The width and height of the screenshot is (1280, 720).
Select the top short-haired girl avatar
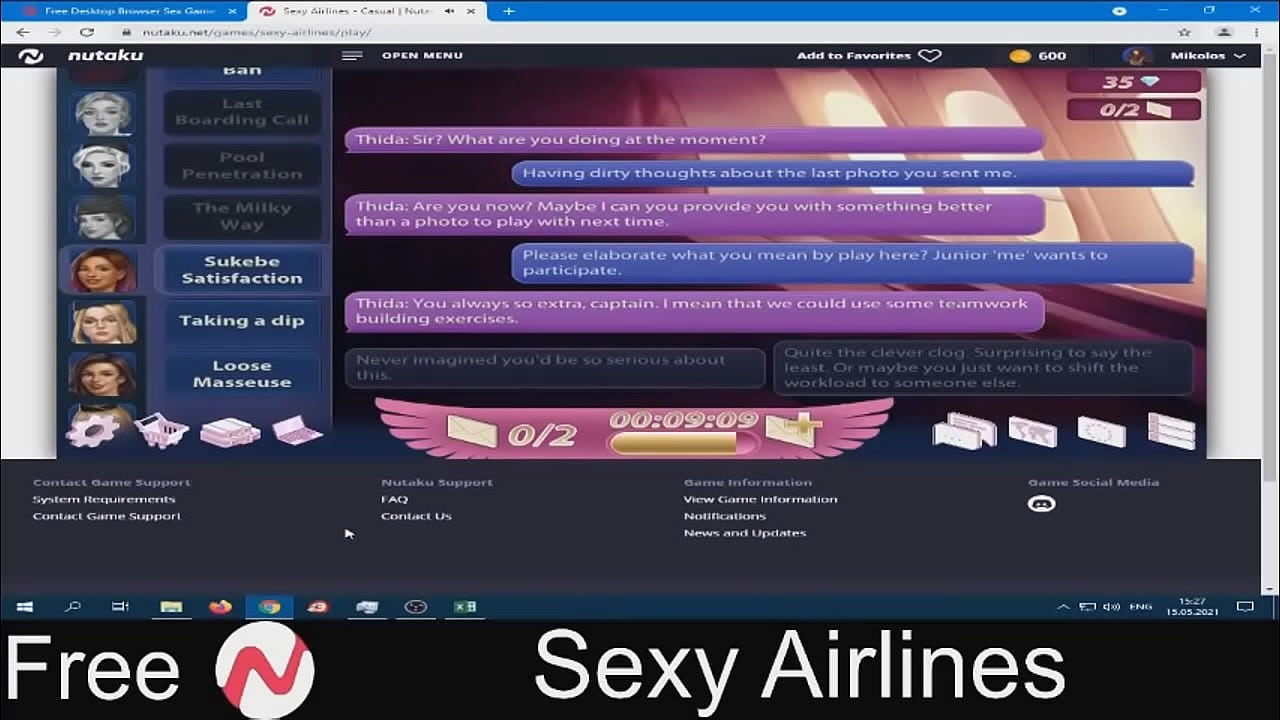coord(102,114)
